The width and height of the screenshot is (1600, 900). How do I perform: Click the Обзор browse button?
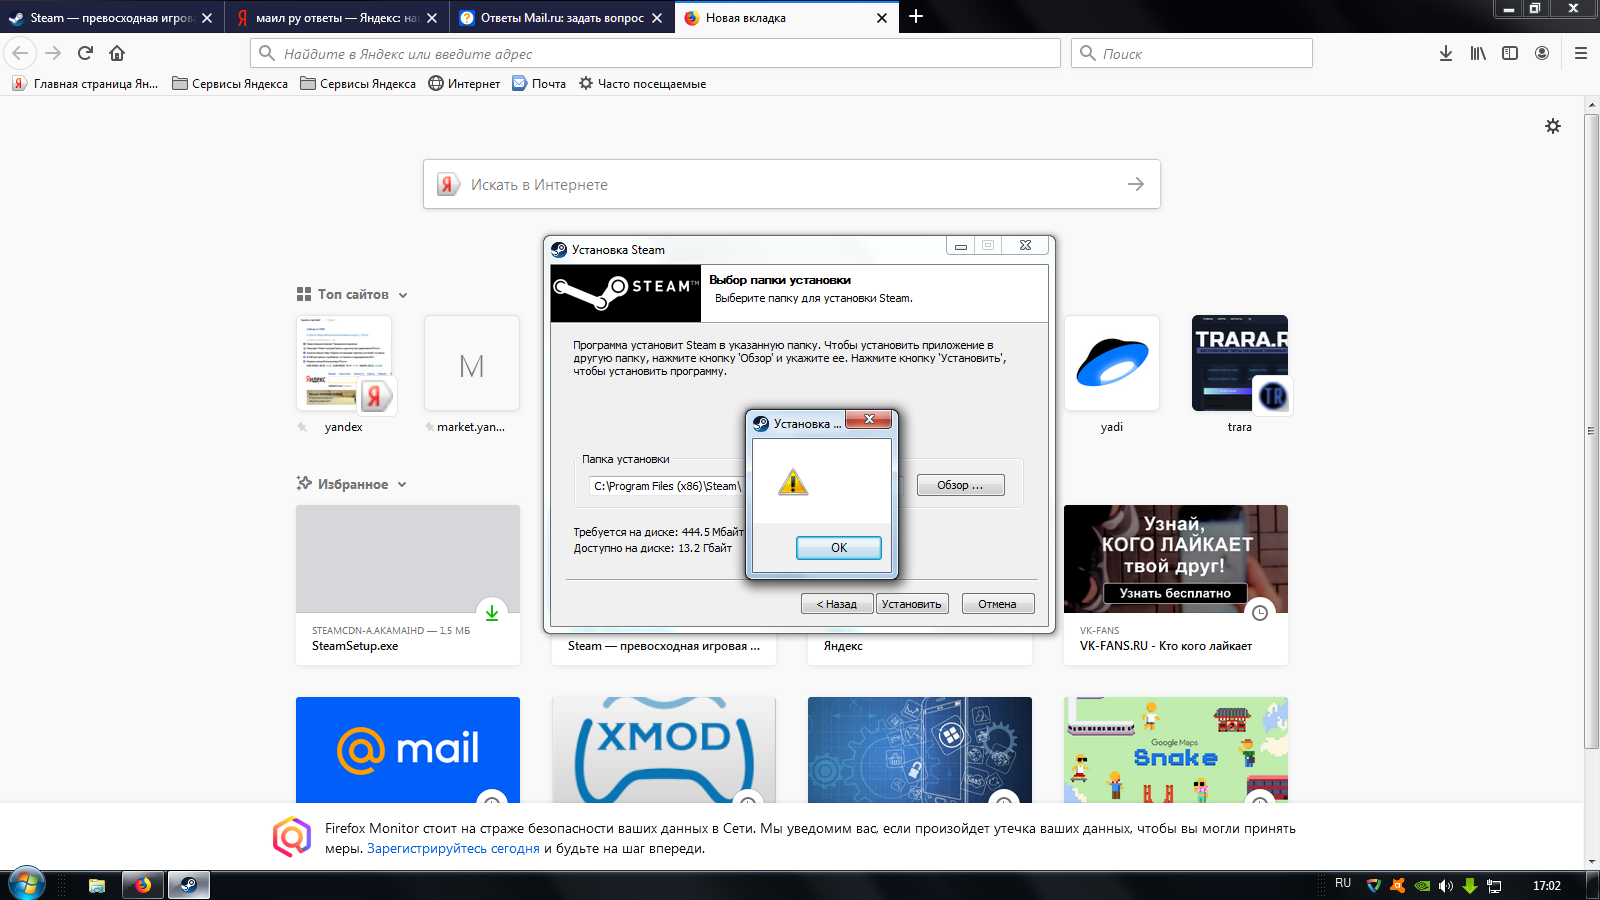point(960,485)
